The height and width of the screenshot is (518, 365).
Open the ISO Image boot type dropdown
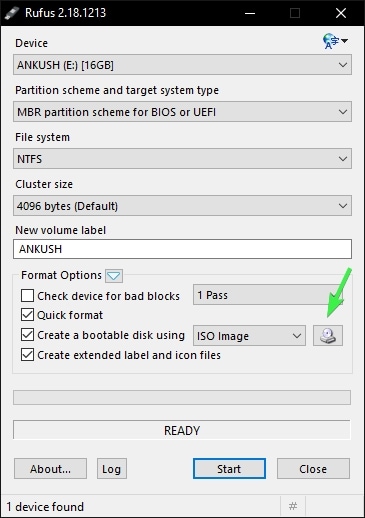249,335
